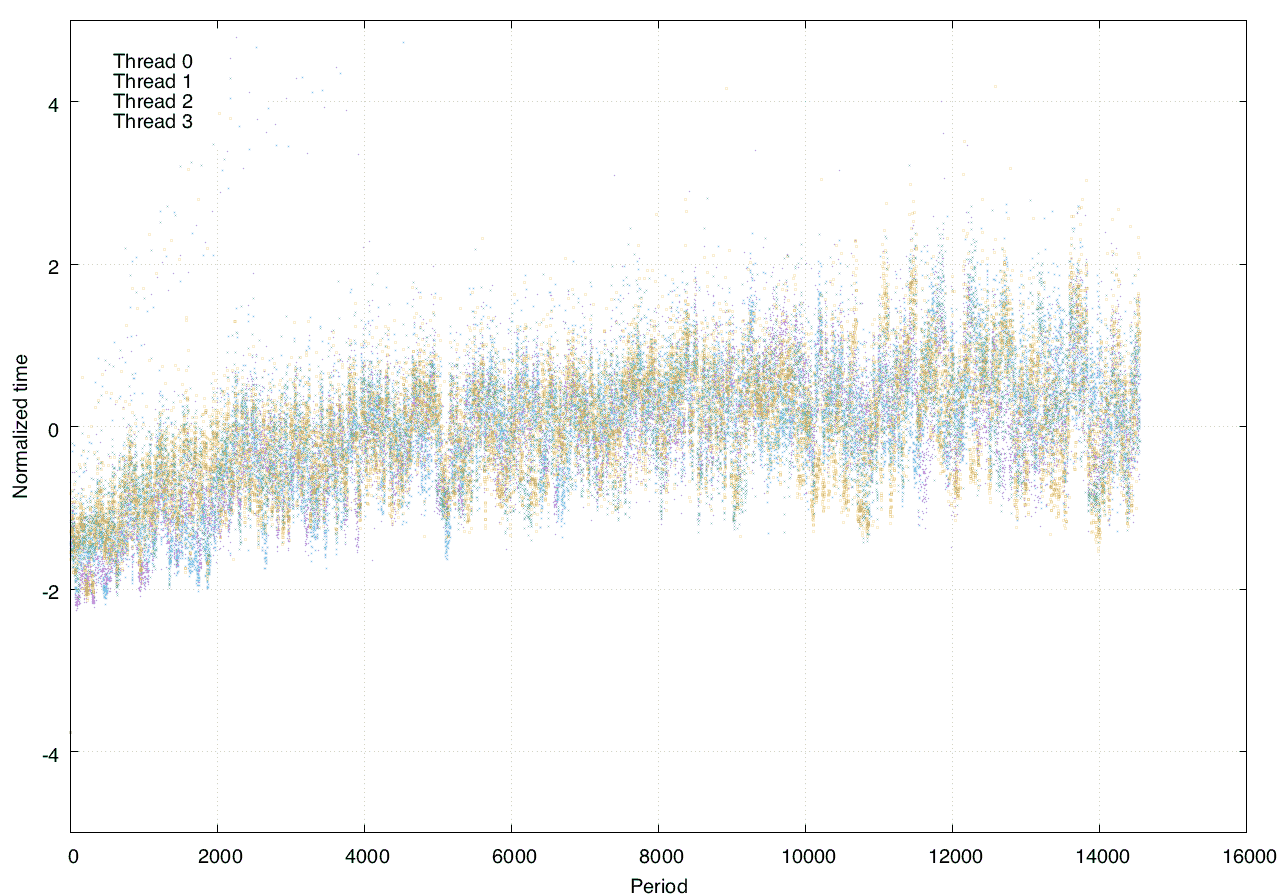Select the 2 tick label on y-axis
The width and height of the screenshot is (1280, 896).
tap(52, 265)
